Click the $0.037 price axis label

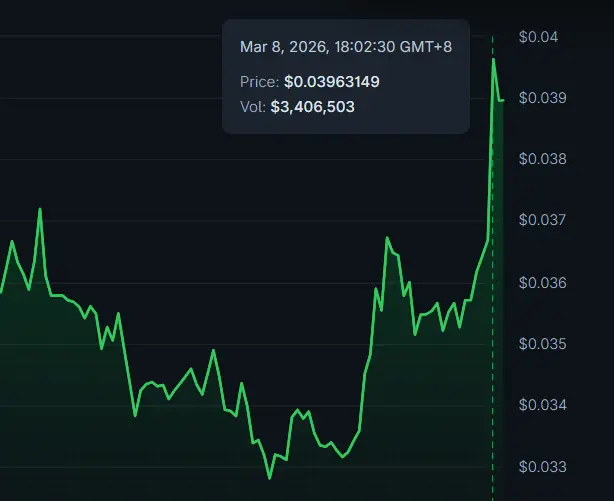point(542,220)
